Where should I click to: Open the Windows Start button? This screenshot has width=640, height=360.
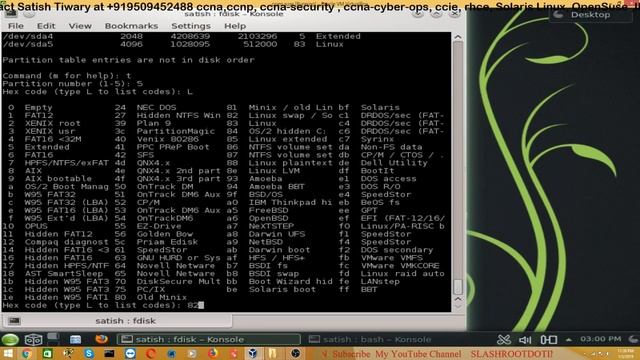tap(8, 353)
